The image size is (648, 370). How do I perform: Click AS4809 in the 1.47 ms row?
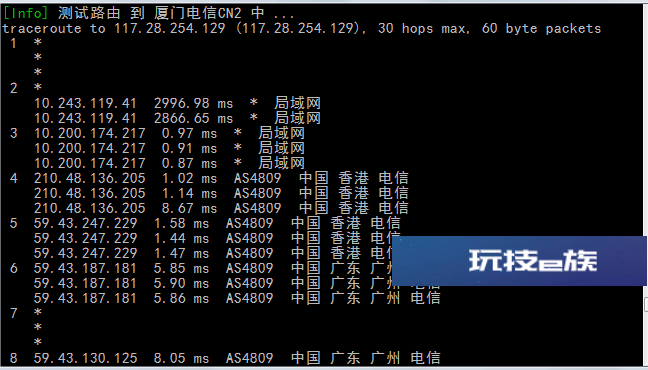tap(250, 253)
